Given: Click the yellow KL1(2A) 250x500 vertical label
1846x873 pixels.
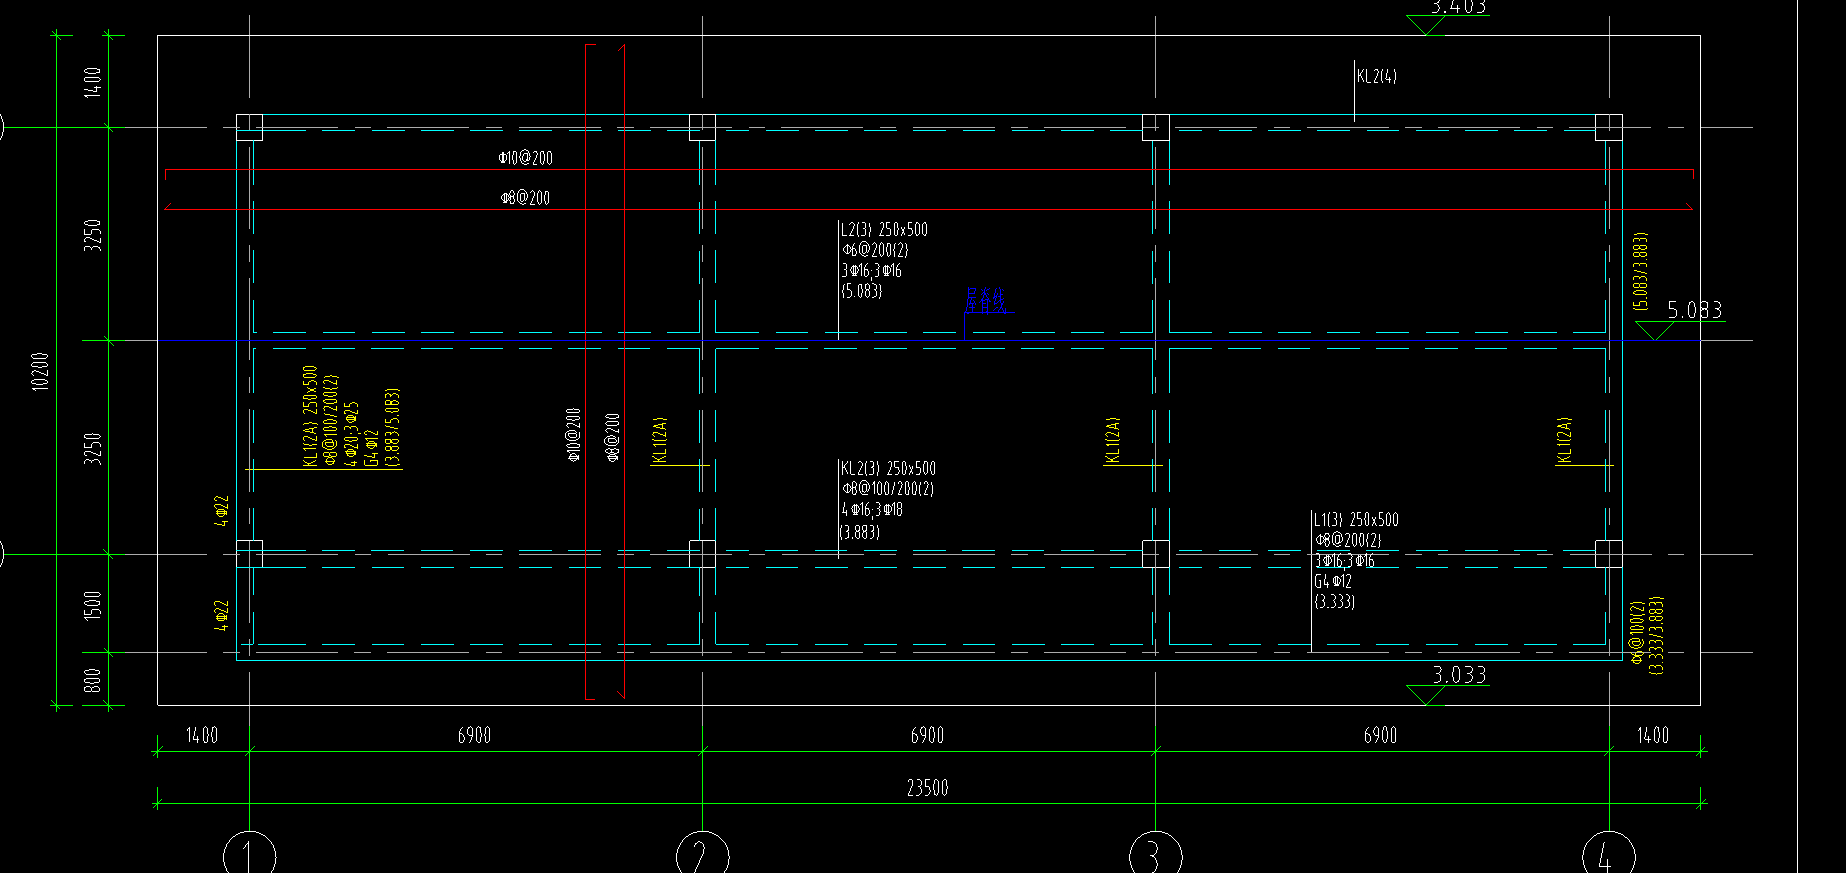Looking at the screenshot, I should point(310,416).
